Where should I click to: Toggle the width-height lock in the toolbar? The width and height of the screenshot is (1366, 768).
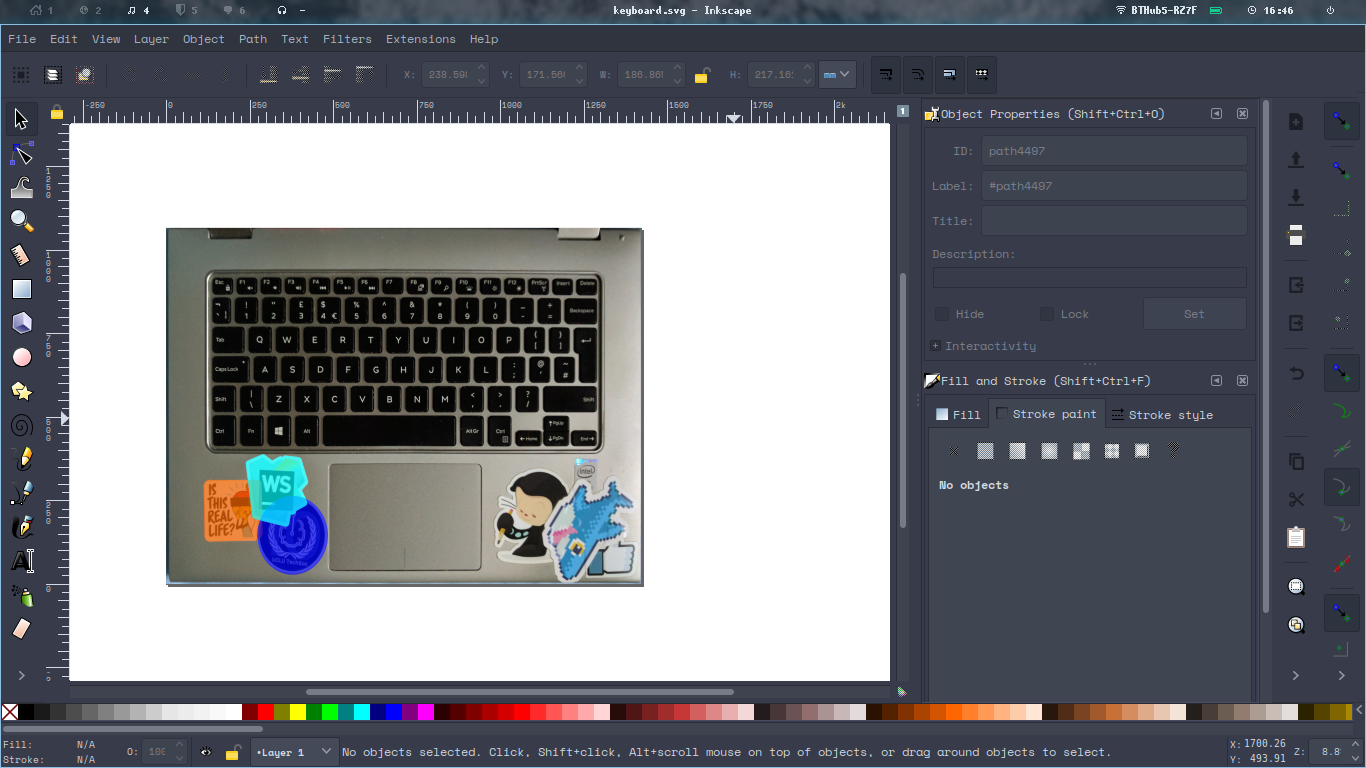703,75
